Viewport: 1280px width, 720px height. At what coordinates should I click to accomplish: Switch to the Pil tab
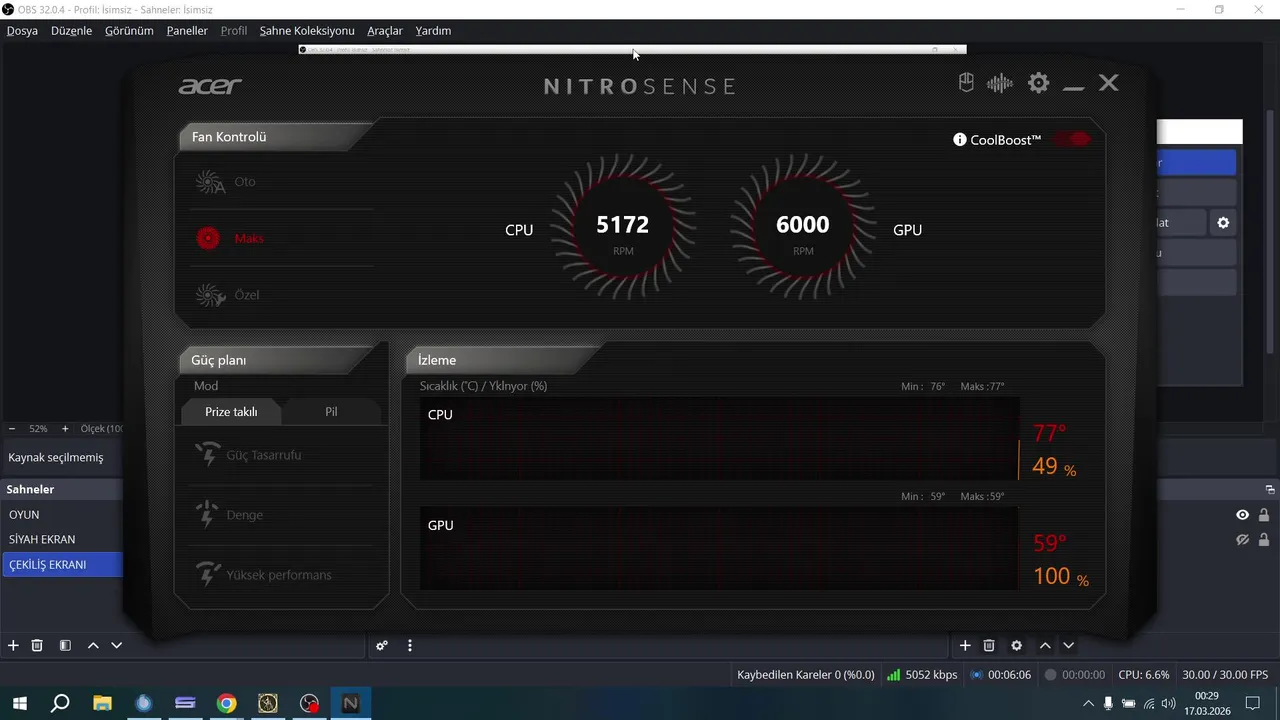pyautogui.click(x=331, y=412)
